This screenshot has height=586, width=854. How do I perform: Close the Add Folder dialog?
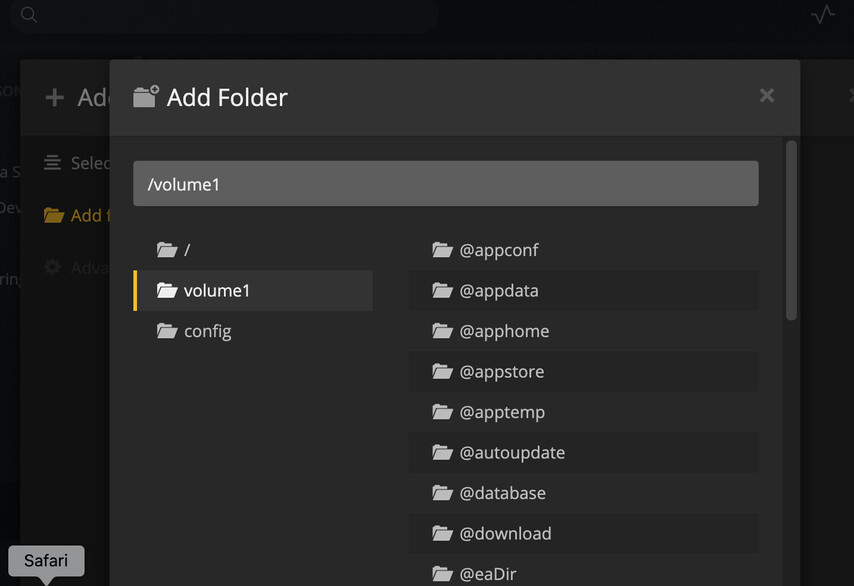point(767,96)
